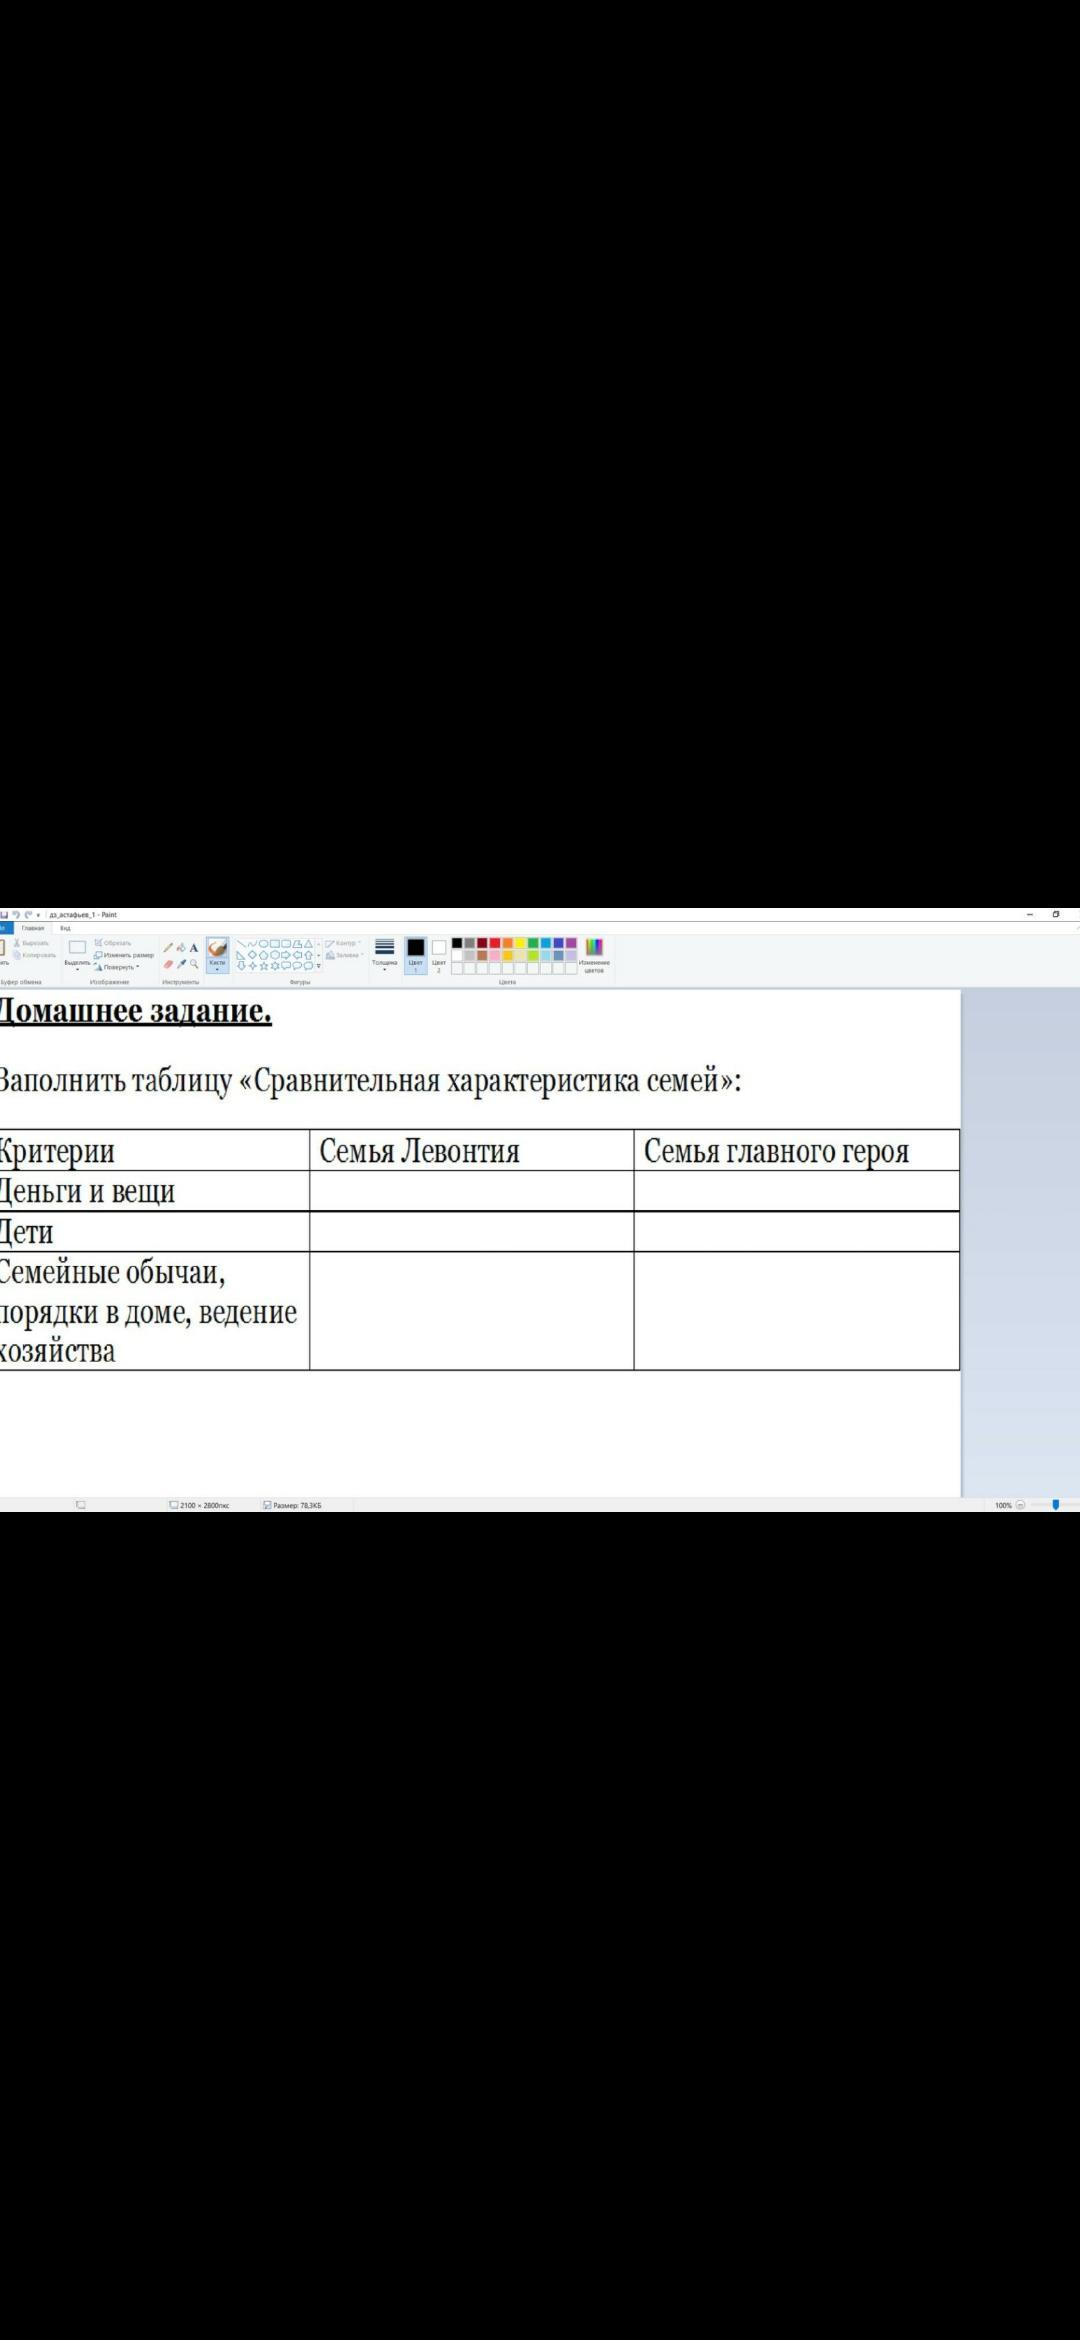Image resolution: width=1080 pixels, height=2340 pixels.
Task: Pick the five-point star shape
Action: pos(264,966)
